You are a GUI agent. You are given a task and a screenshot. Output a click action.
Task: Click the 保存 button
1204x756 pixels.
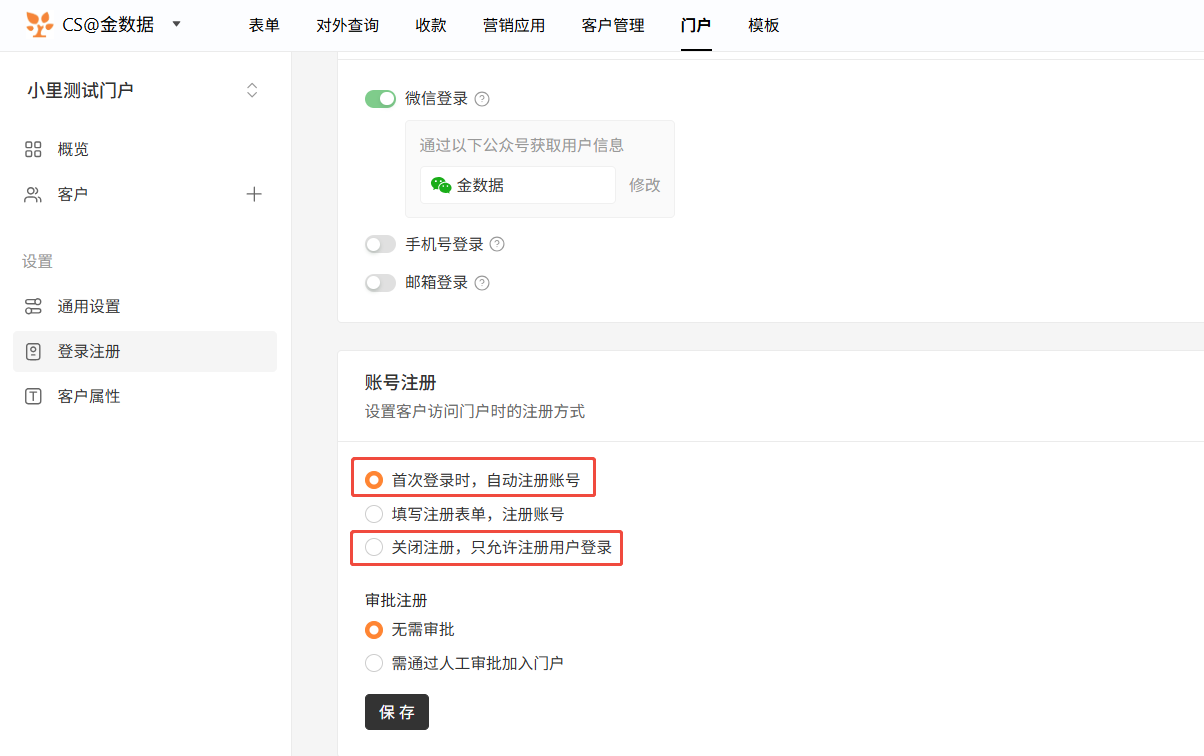coord(397,712)
